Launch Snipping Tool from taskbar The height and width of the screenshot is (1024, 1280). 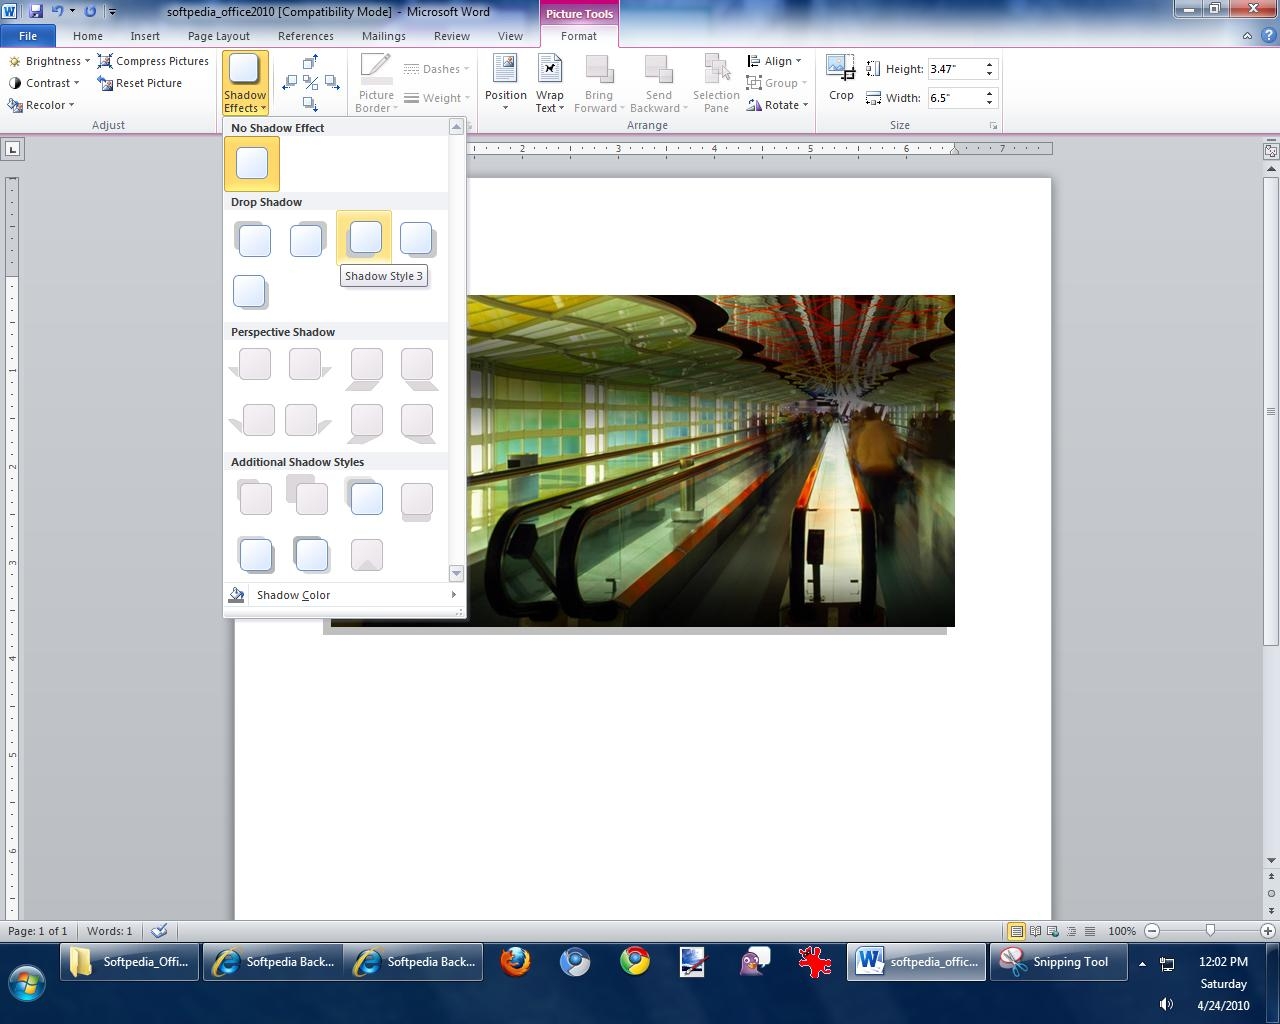coord(1056,962)
